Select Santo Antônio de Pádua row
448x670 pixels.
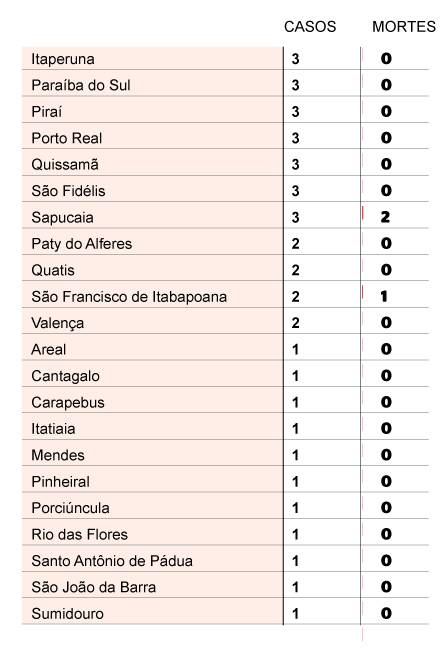(225, 561)
